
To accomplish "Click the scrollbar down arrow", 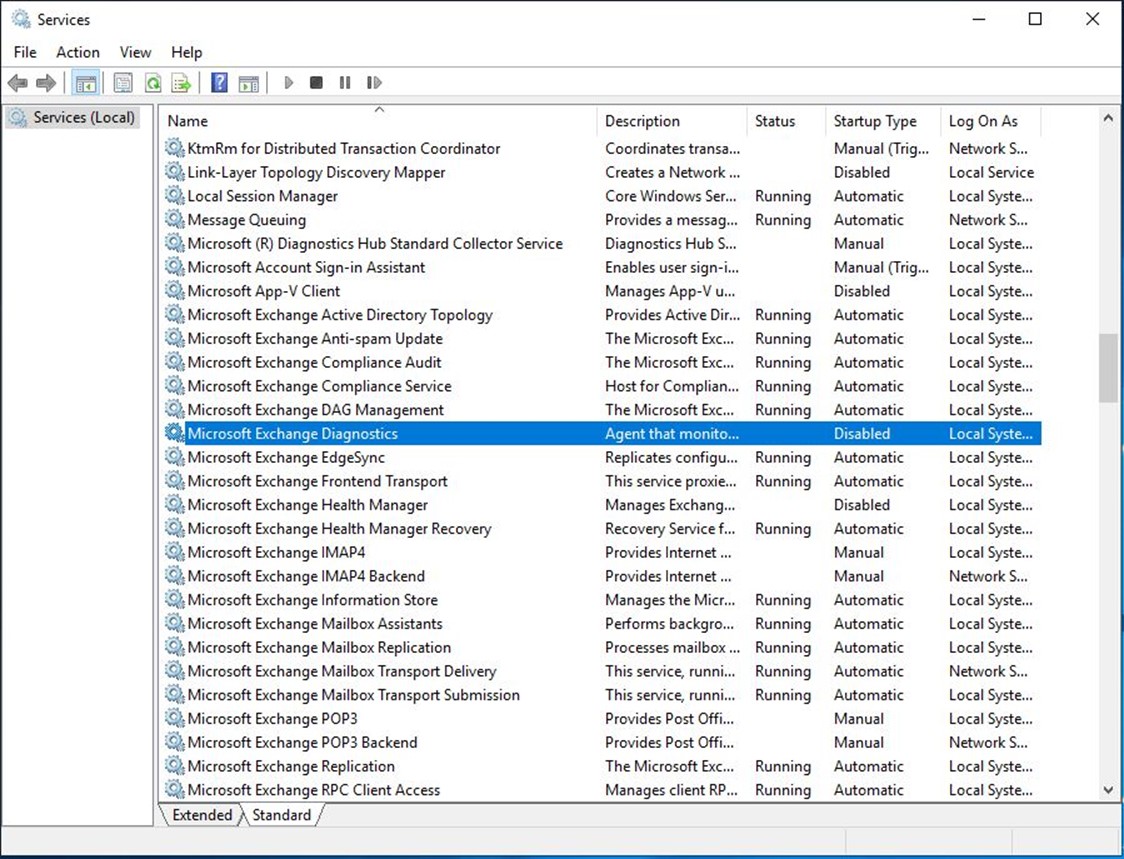I will [1108, 790].
